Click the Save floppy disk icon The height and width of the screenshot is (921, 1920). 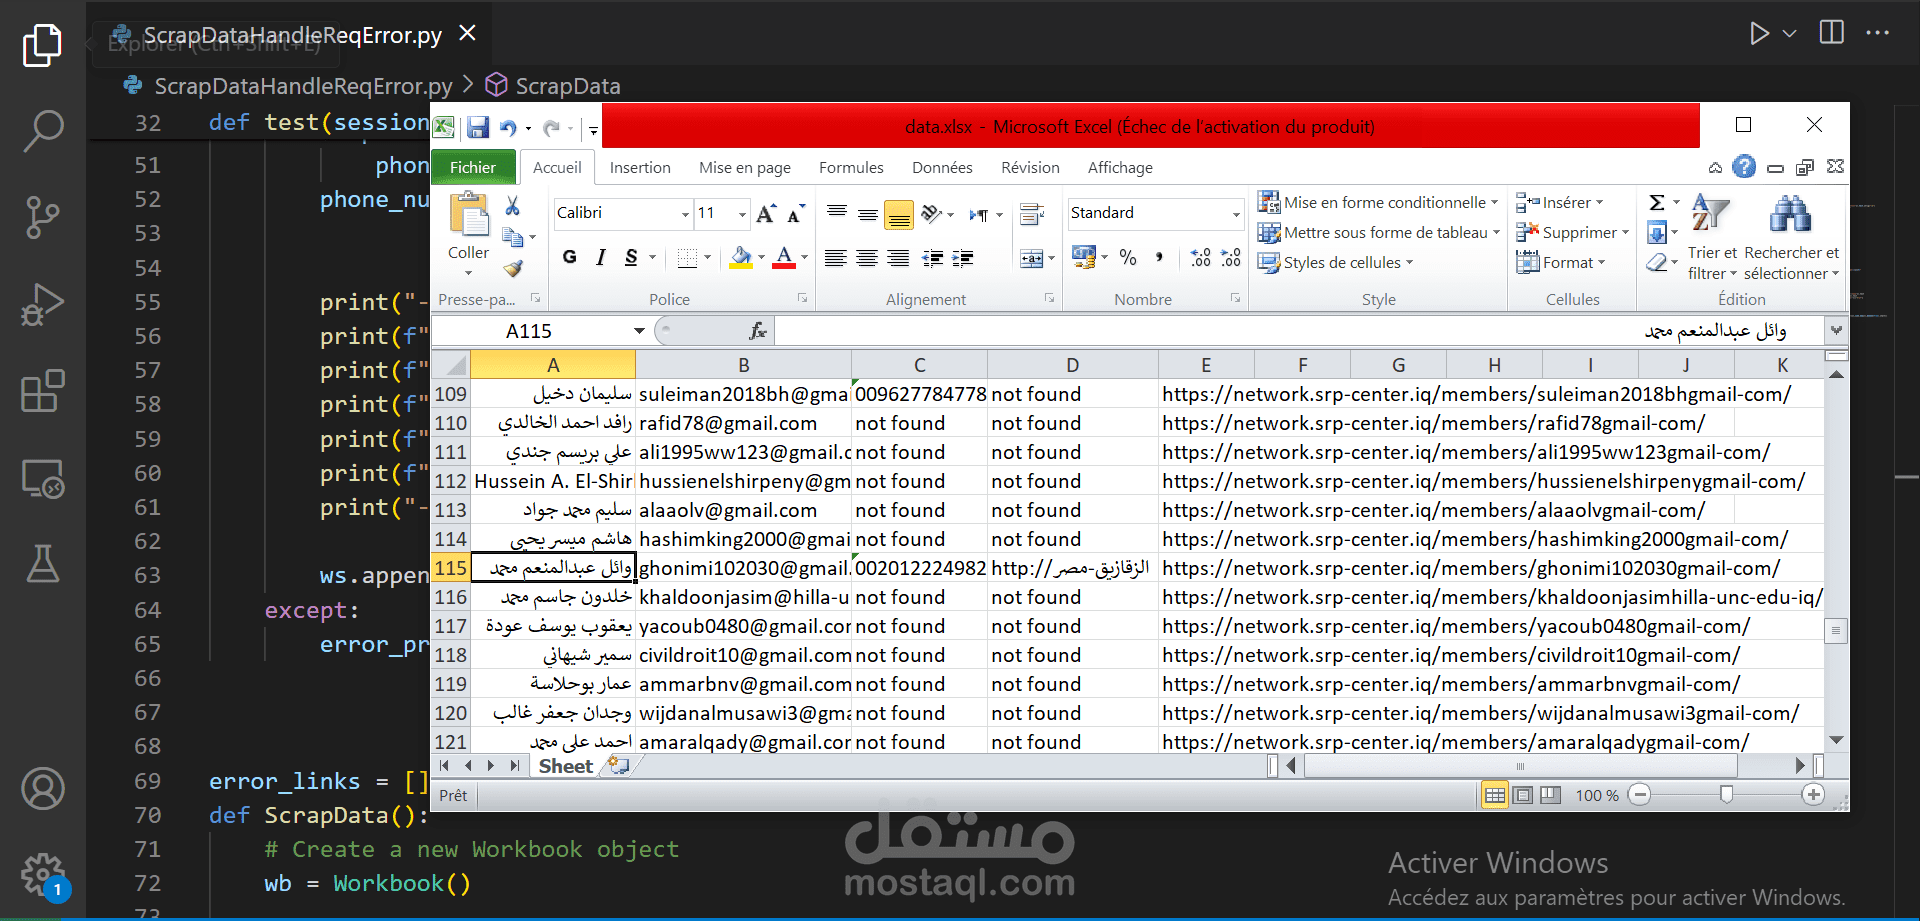478,127
